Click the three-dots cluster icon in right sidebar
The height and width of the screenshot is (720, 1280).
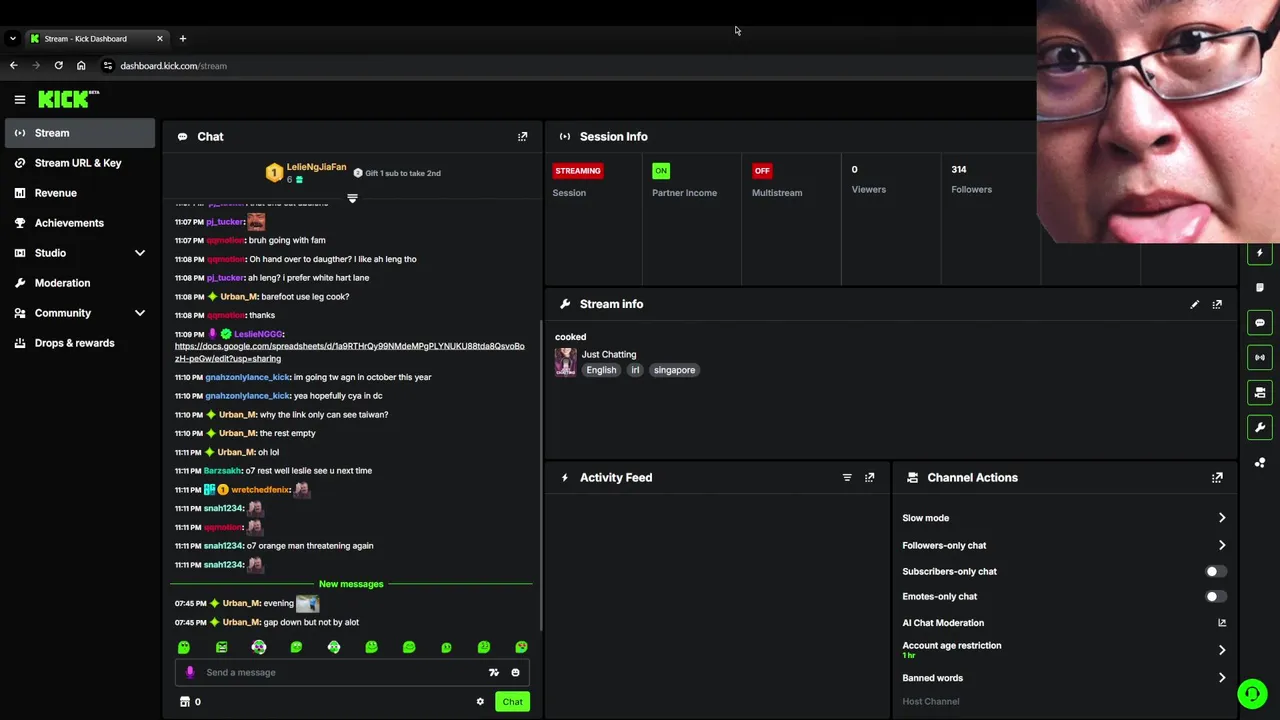pos(1260,462)
